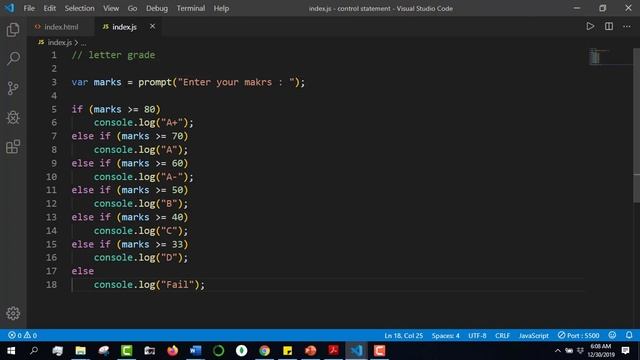Click the "if (marks >= 80)" condition

[x=116, y=109]
